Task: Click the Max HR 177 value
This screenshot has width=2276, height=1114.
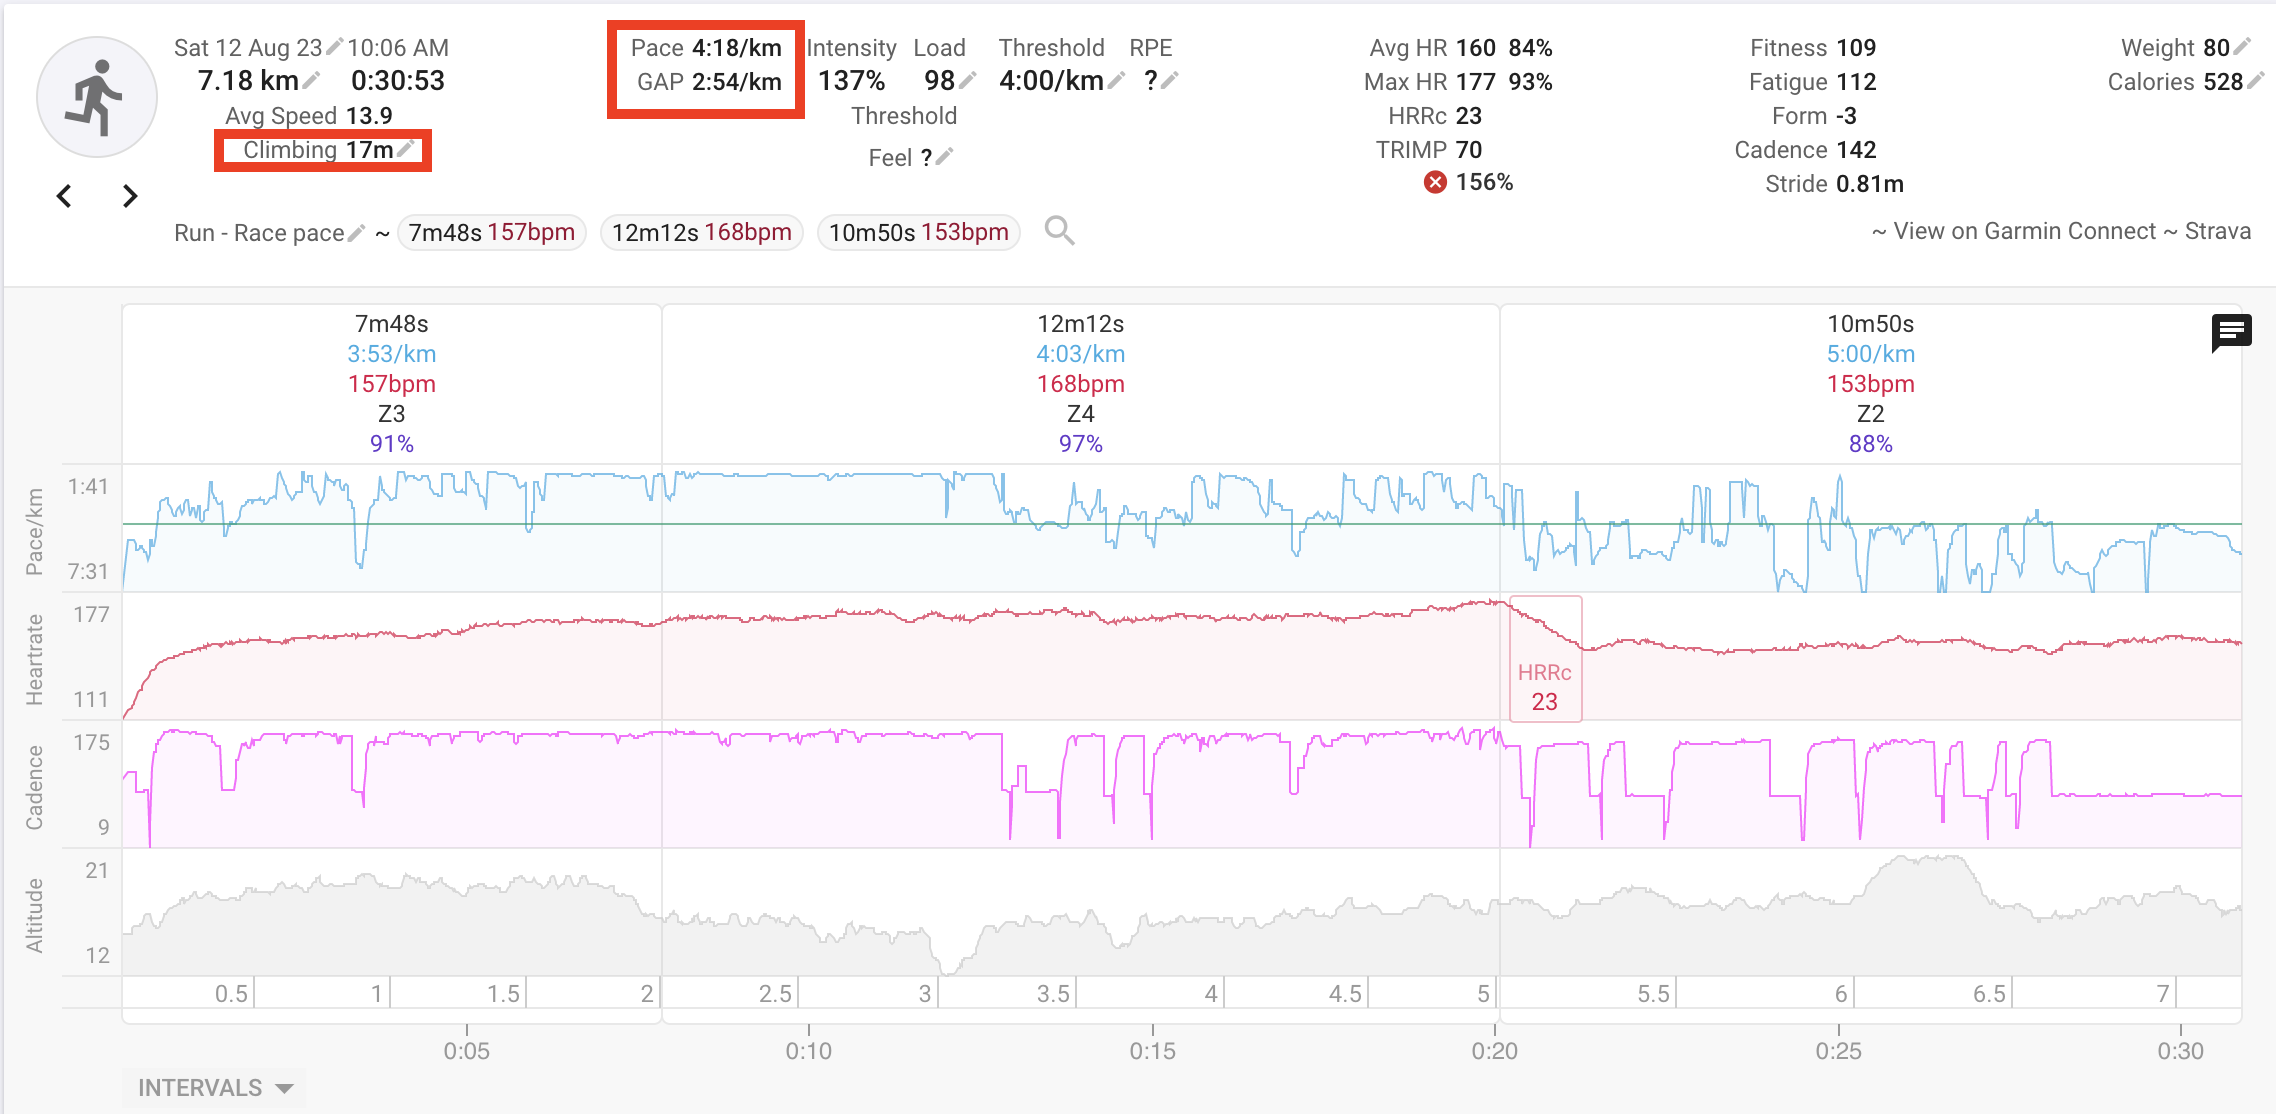Action: 1476,81
